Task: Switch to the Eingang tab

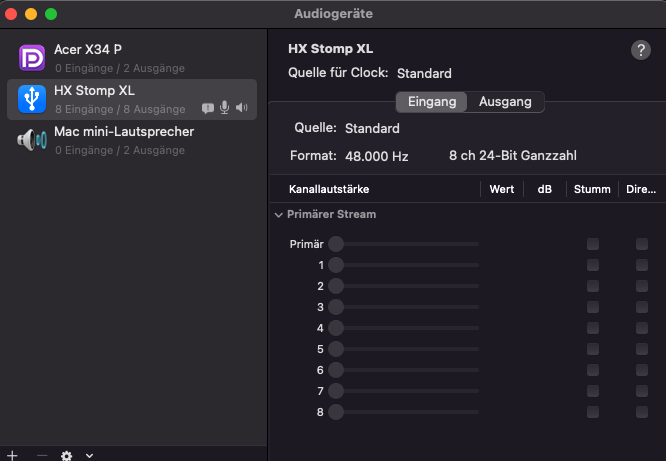Action: pos(432,102)
